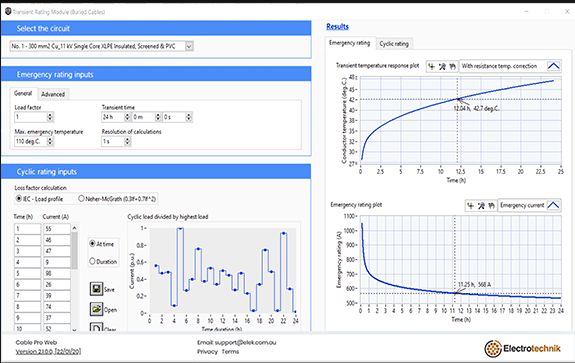
Task: Choose the At time radio button
Action: [92, 243]
